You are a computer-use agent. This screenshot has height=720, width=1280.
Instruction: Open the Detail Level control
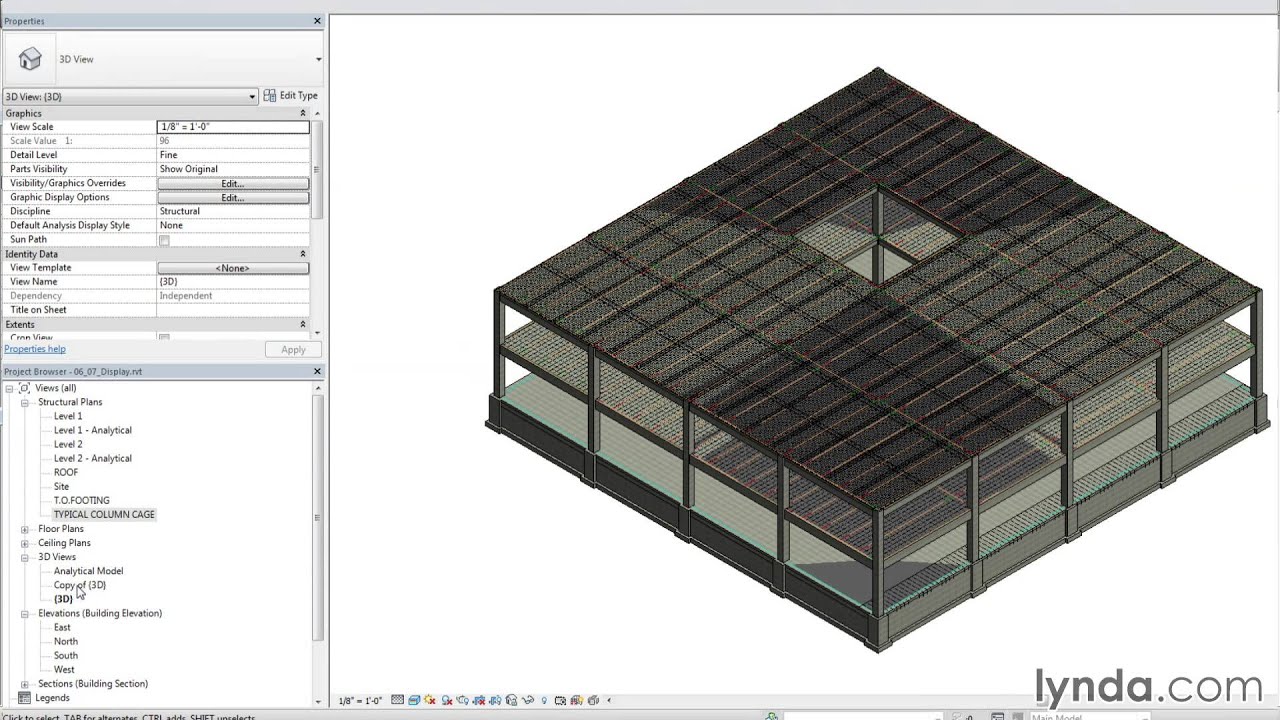(397, 700)
